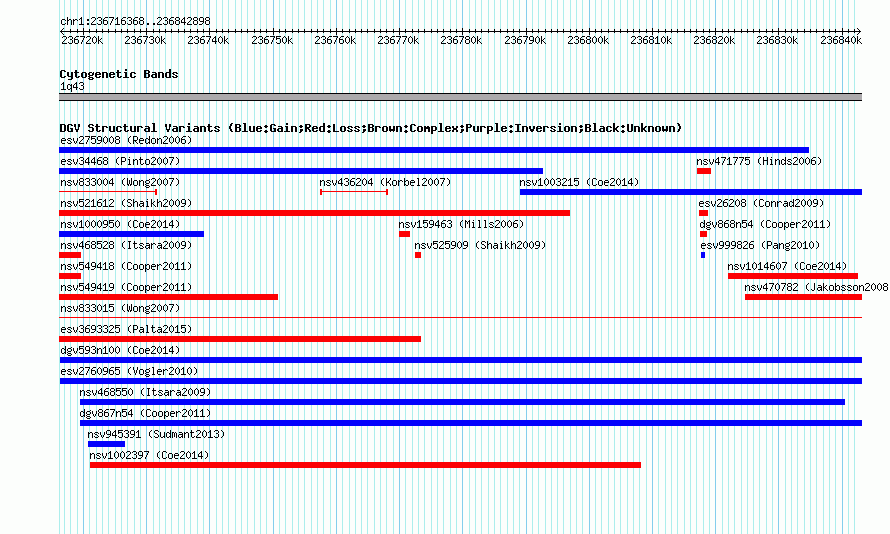Click the blue bar under nsv1003215

pos(691,192)
